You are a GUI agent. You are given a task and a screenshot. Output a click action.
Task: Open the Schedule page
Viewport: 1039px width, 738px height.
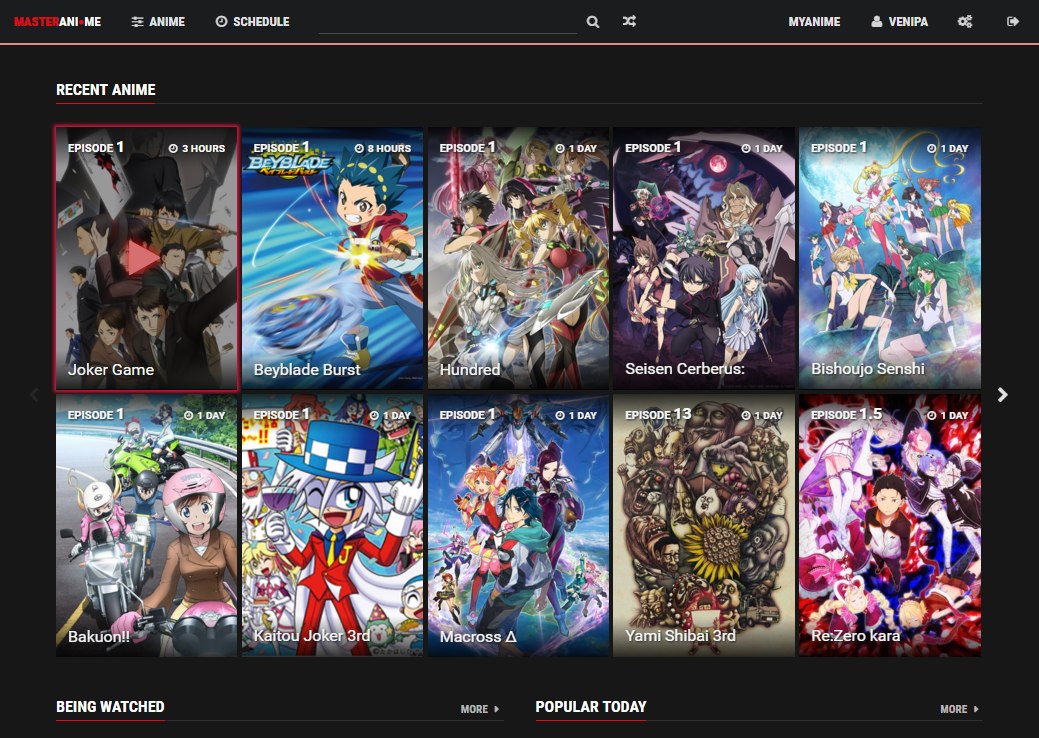[x=252, y=22]
